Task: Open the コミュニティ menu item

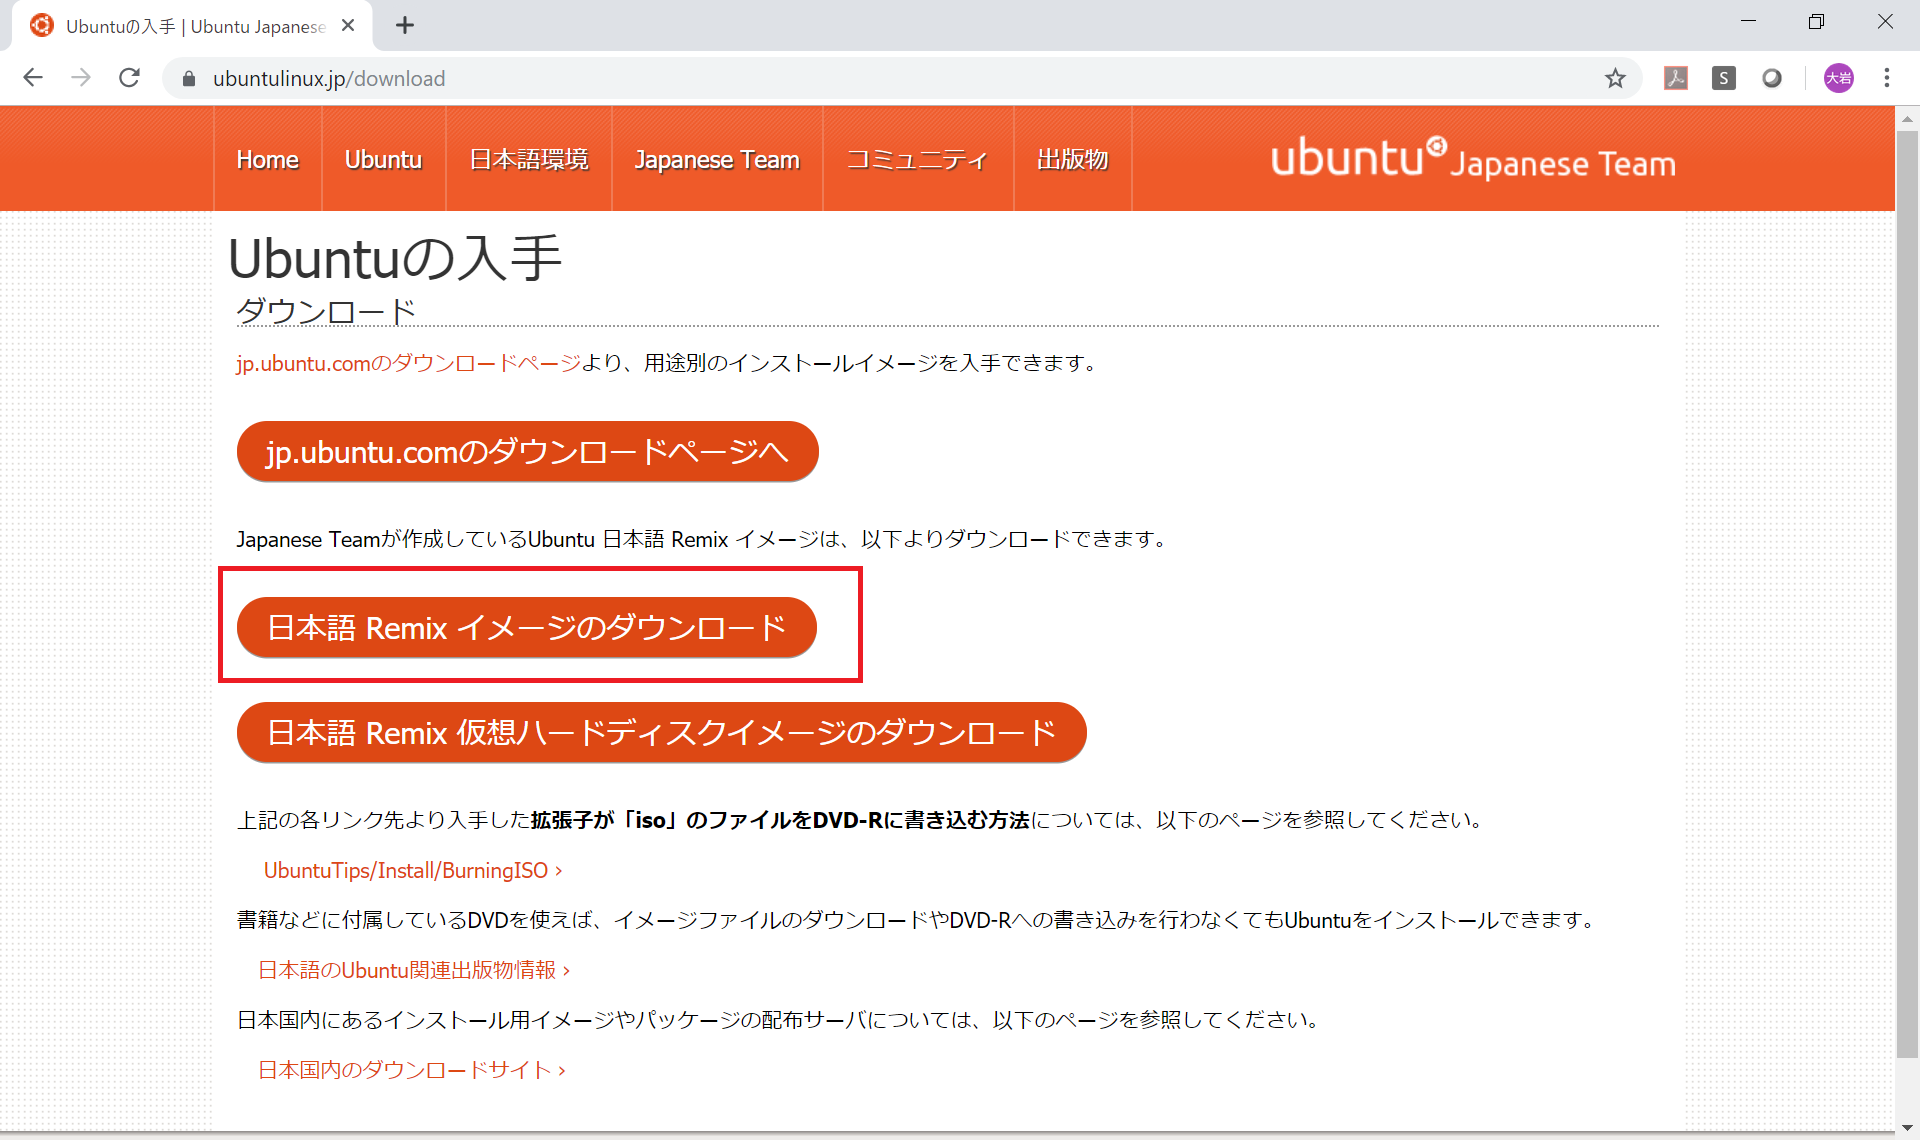Action: point(918,160)
